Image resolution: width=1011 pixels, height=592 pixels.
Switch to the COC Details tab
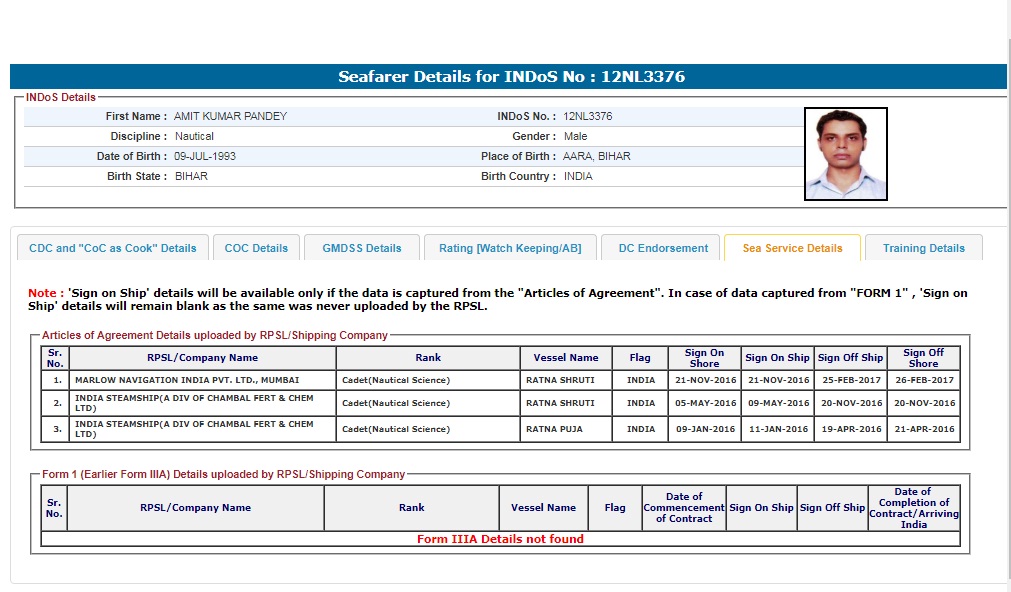point(256,248)
